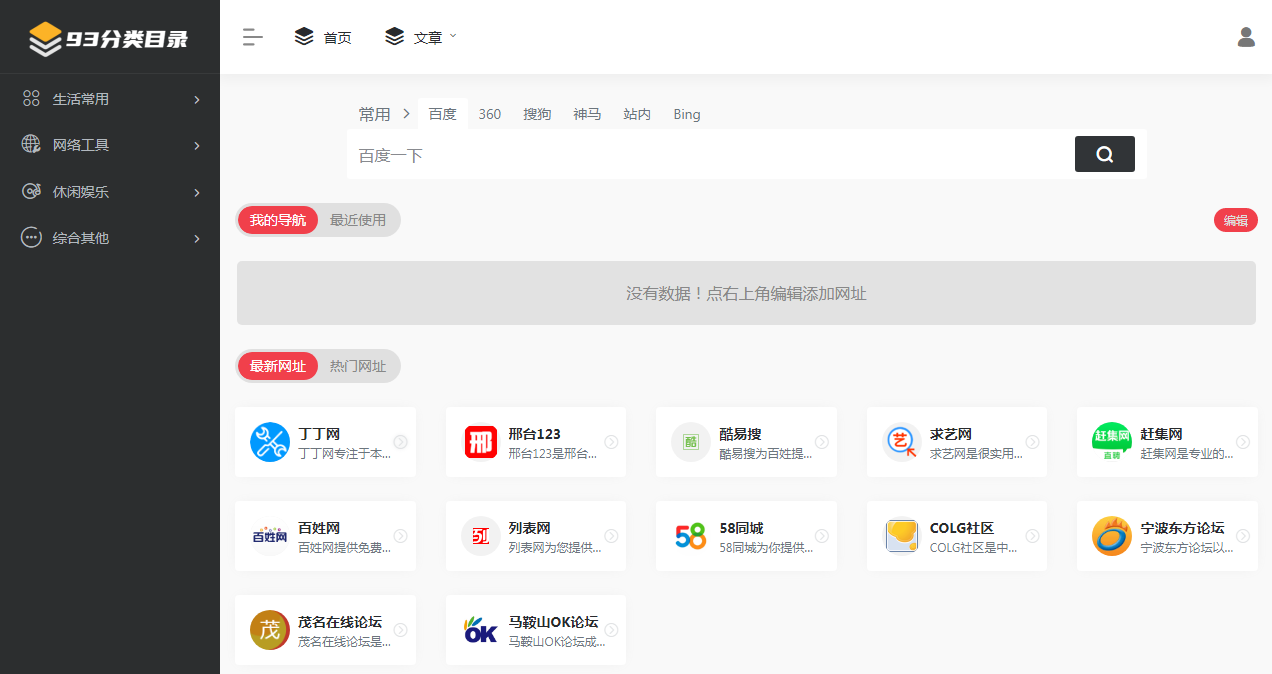Expand the 休闲娱乐 sidebar category
The width and height of the screenshot is (1272, 674).
(x=110, y=192)
